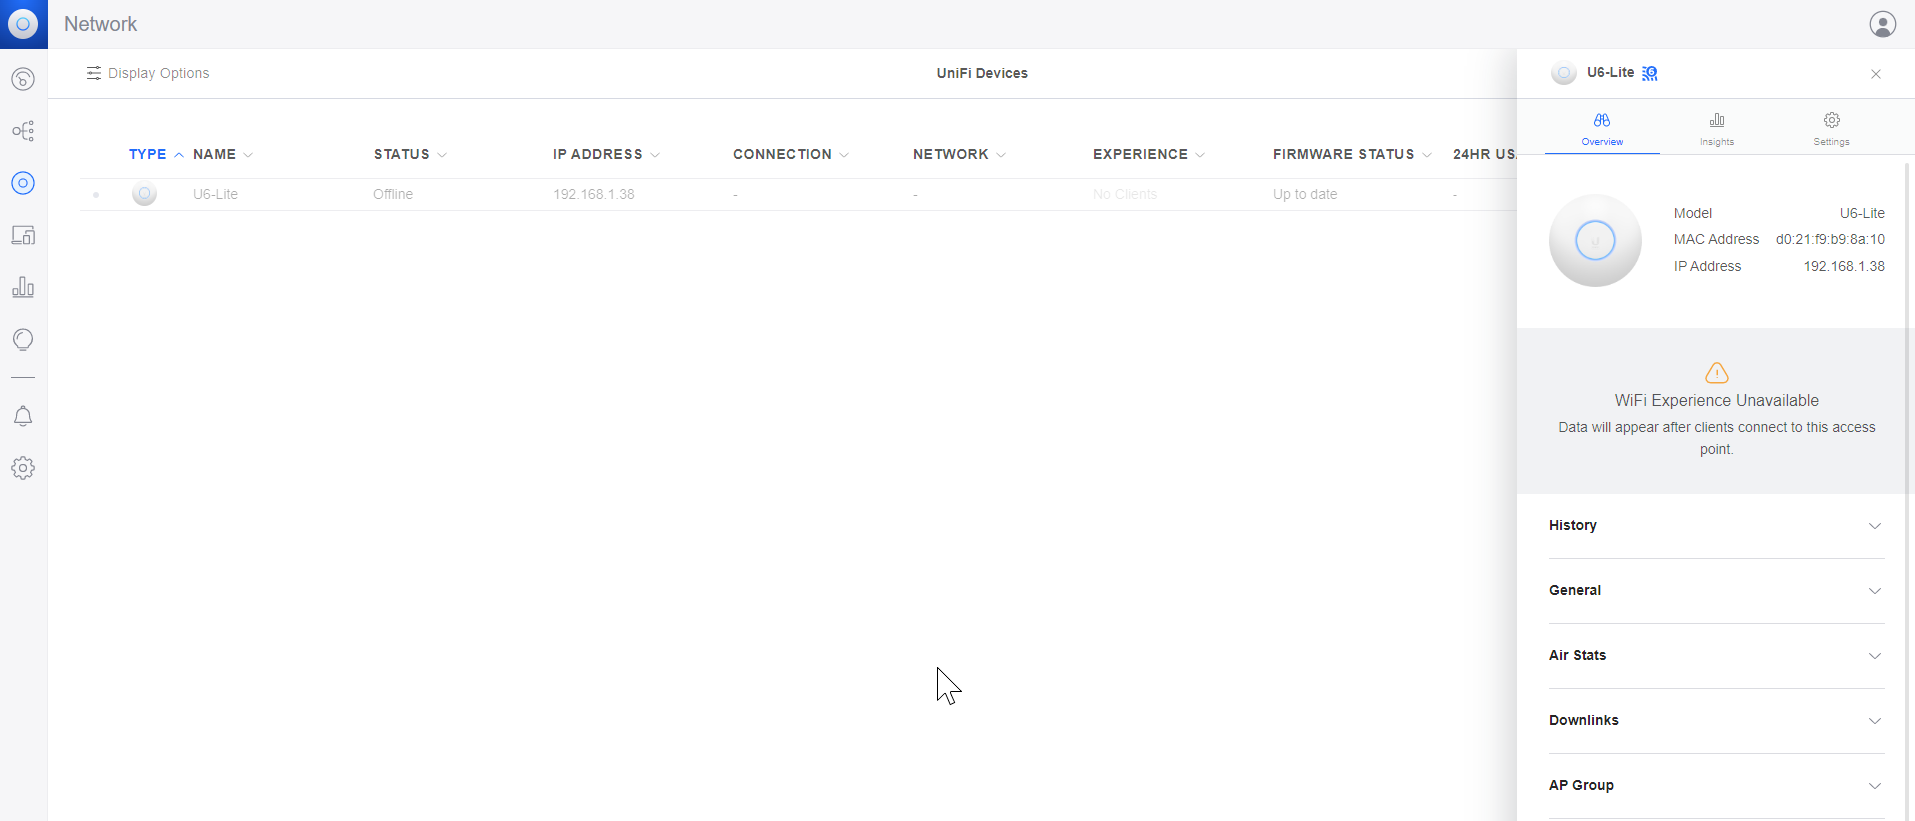Sort by EXPERIENCE column
This screenshot has width=1915, height=821.
point(1149,154)
